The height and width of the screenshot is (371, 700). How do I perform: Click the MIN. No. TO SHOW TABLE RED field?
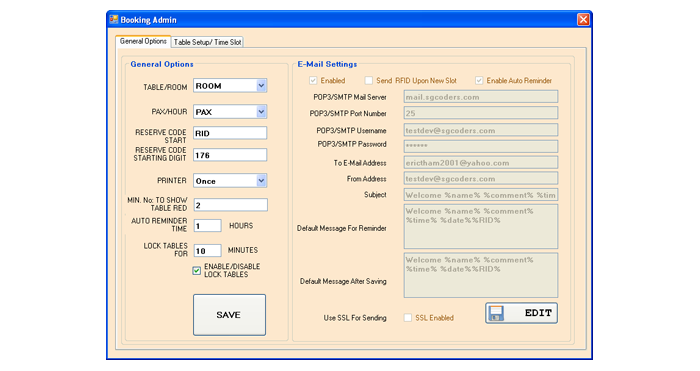230,205
